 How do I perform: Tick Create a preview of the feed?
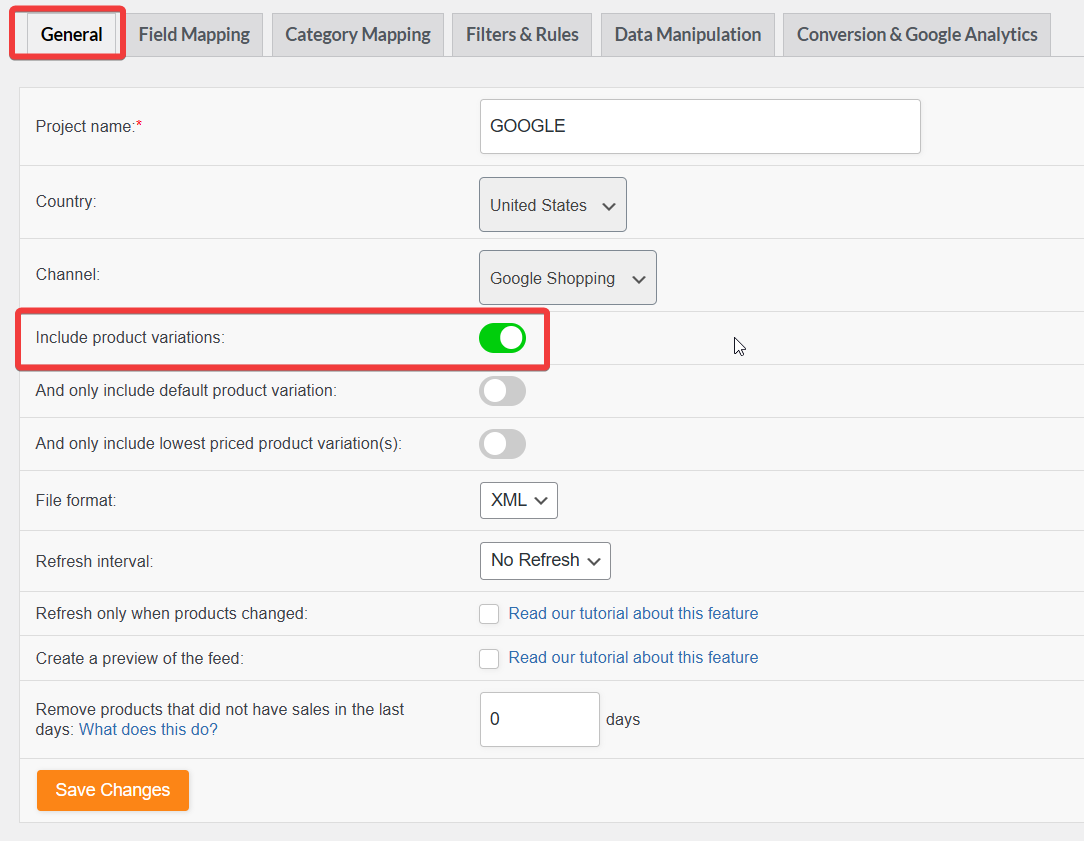point(489,658)
